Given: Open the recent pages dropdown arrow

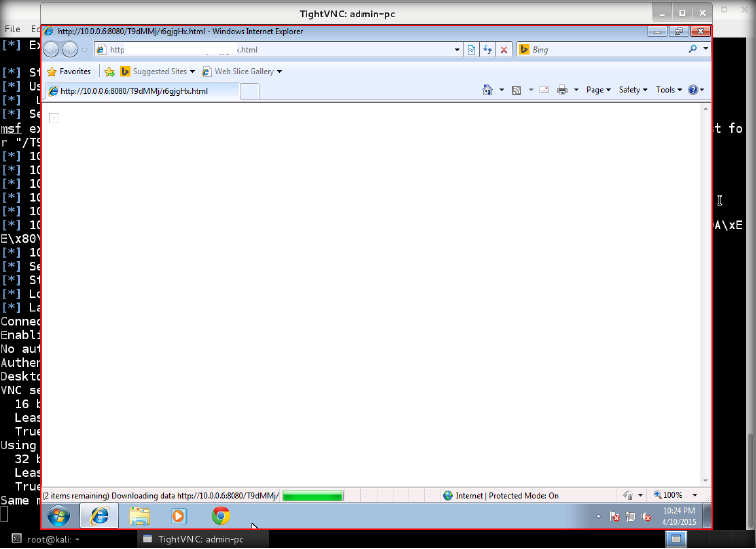Looking at the screenshot, I should [x=84, y=50].
